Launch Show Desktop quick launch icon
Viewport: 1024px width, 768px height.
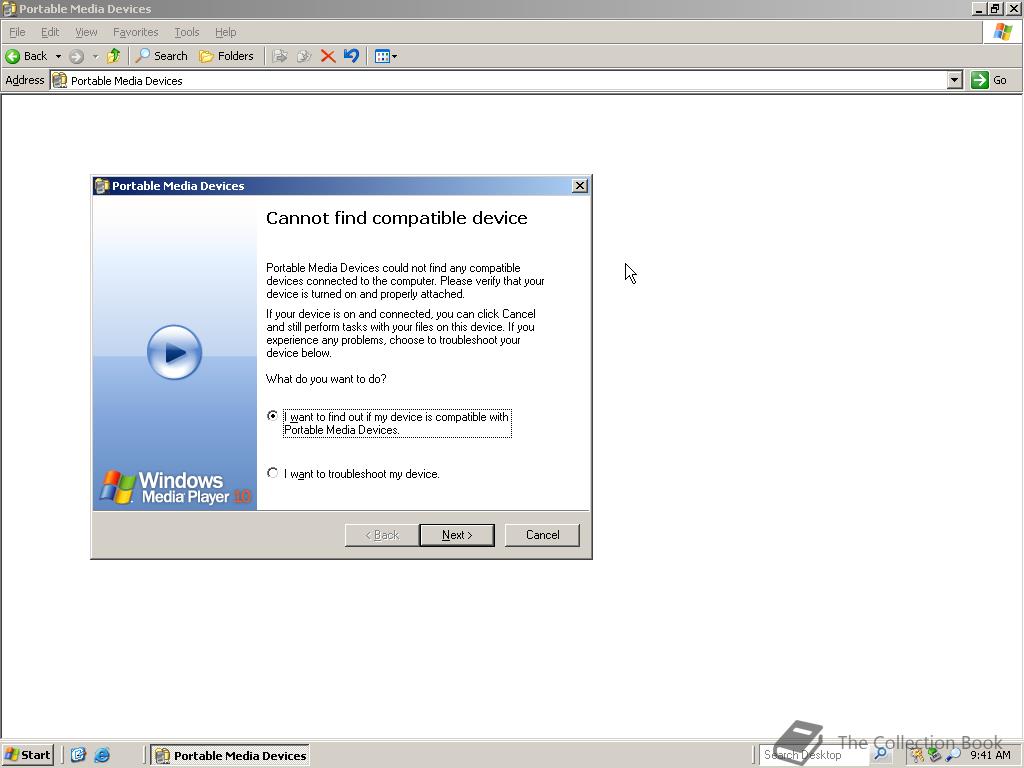(x=78, y=755)
